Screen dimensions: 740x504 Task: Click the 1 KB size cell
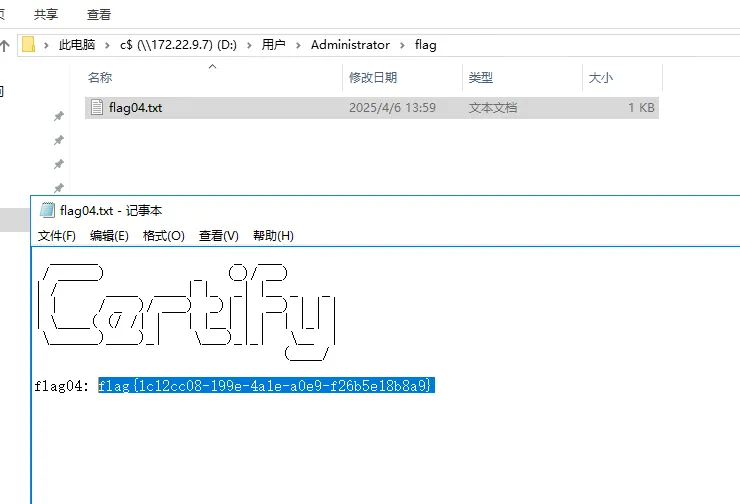point(641,108)
